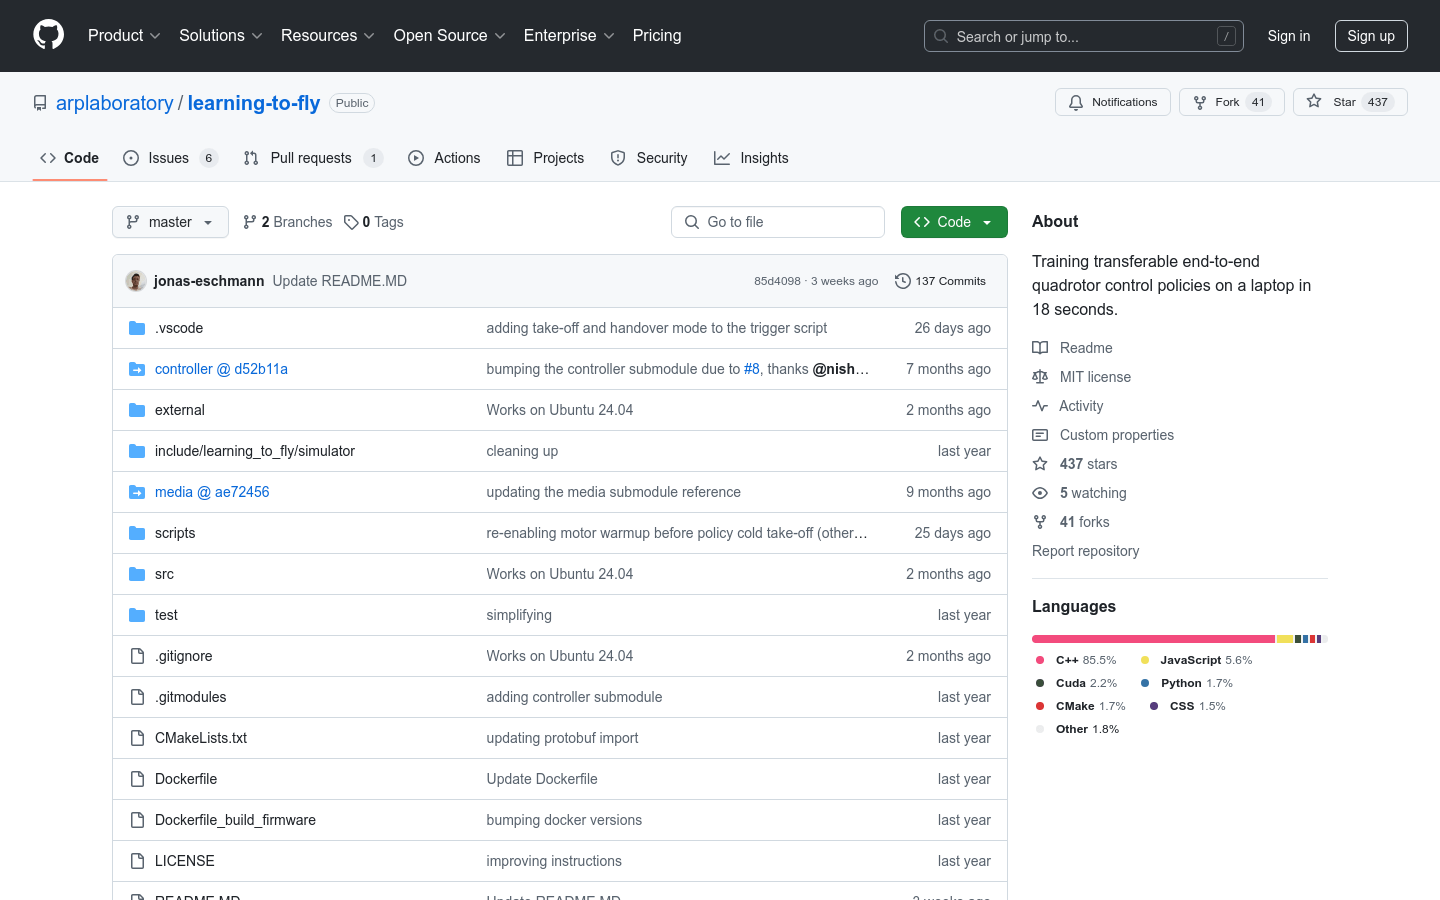
Task: Open the learning-to-fly repository link
Action: point(254,103)
